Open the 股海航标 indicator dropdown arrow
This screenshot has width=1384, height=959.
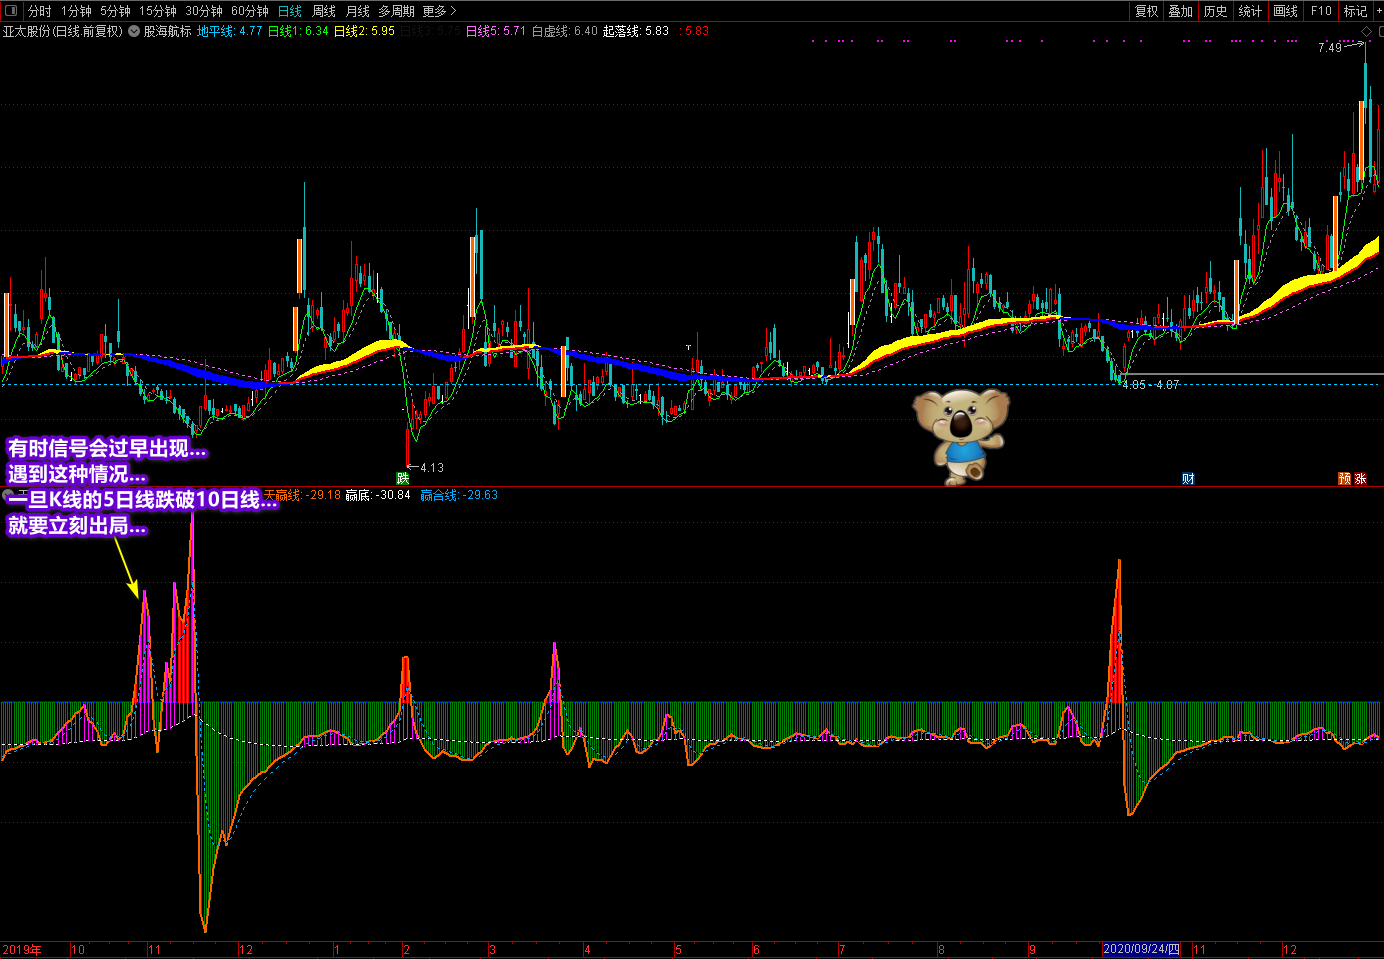click(x=134, y=32)
